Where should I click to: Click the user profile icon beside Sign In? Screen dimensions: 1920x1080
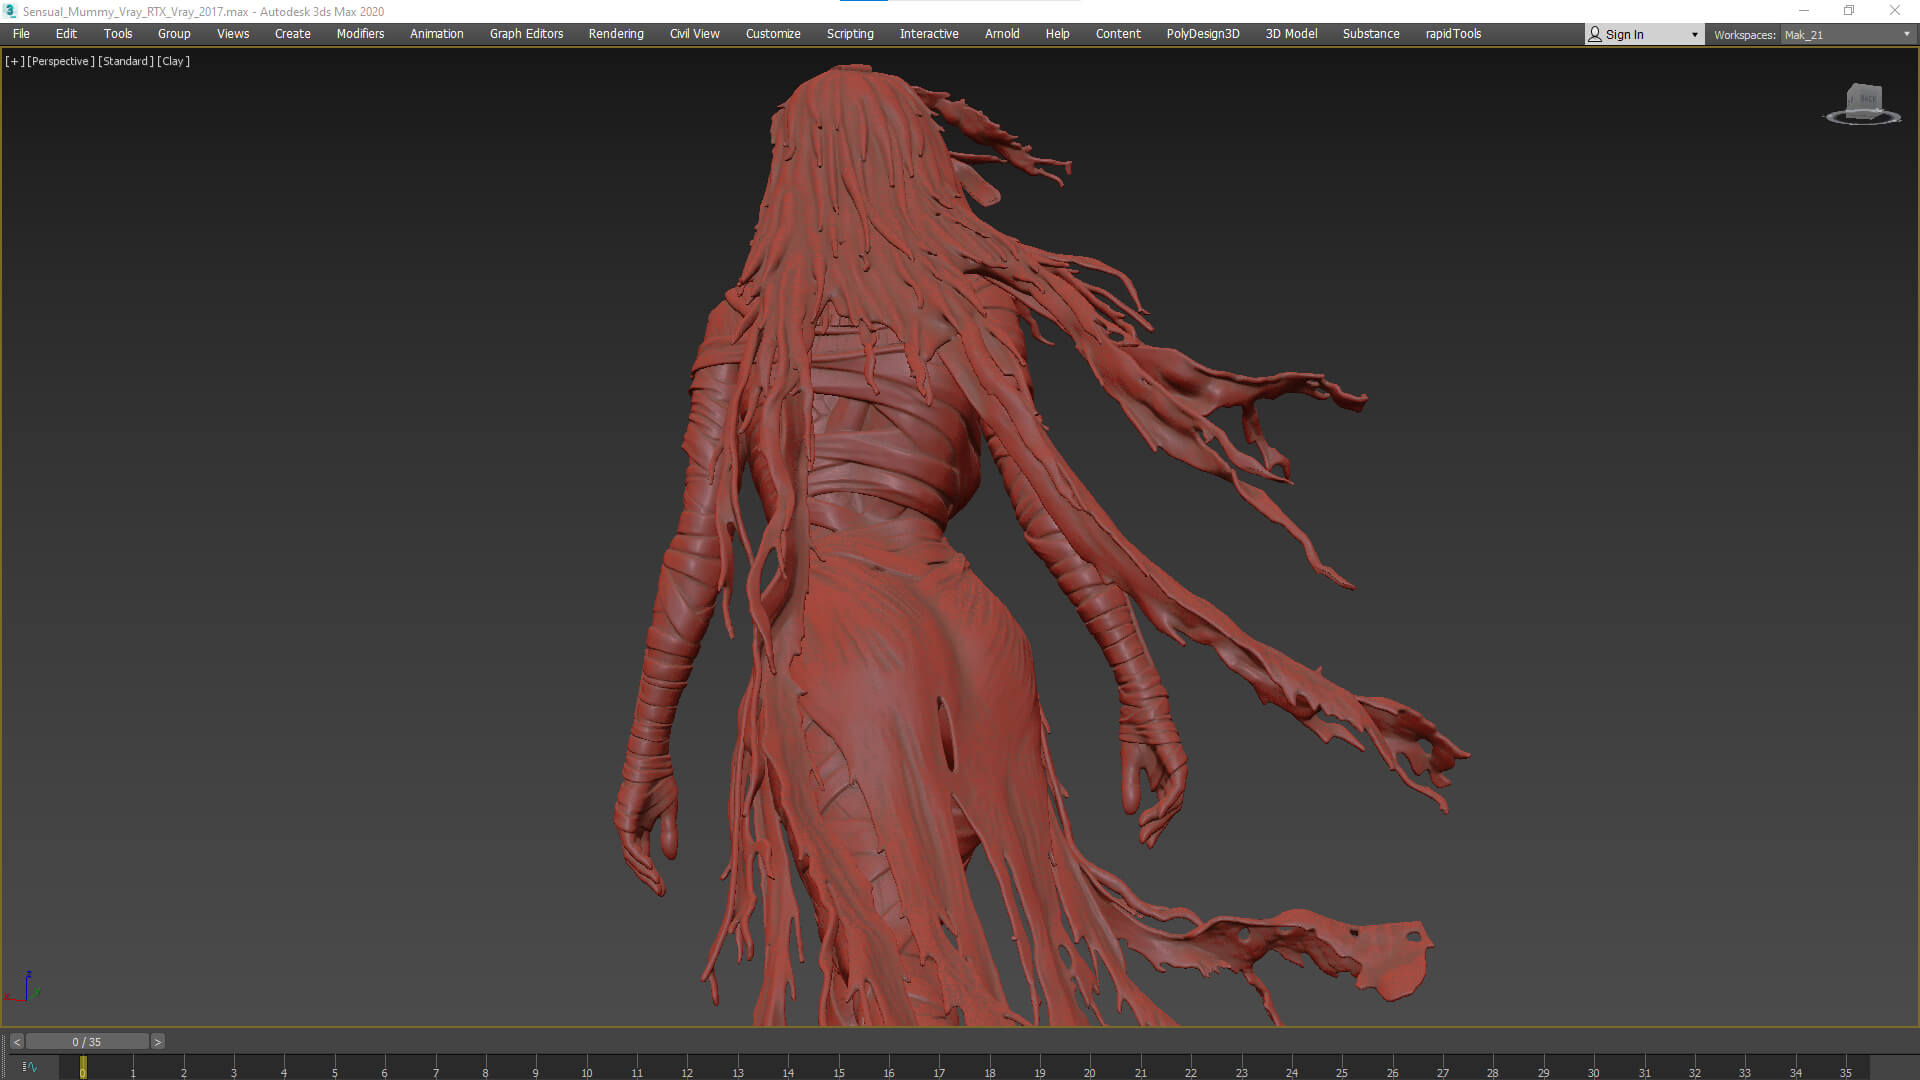pos(1595,34)
